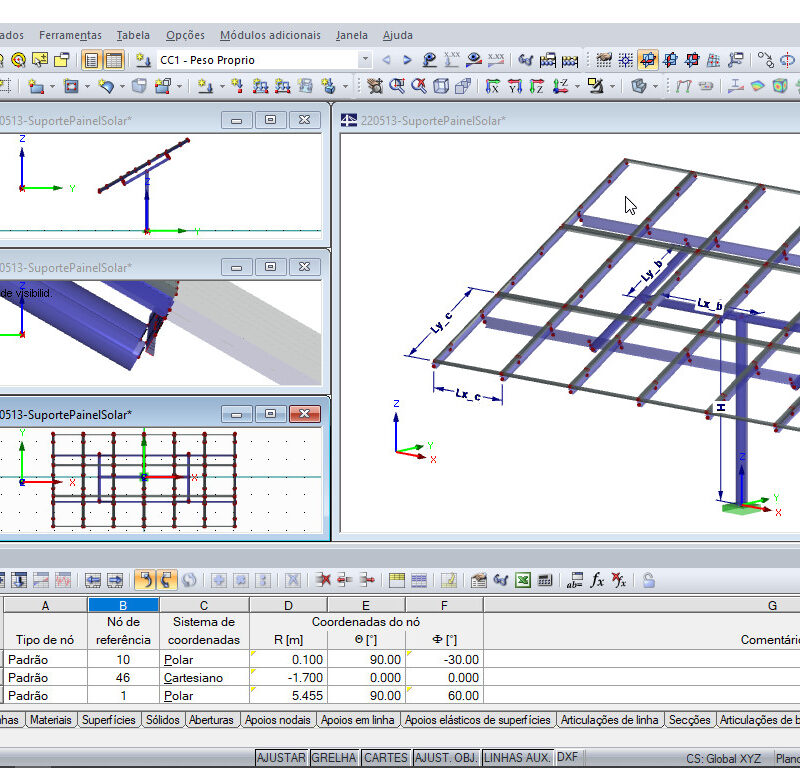
Task: Click the deformation results frame icon
Action: tap(683, 86)
